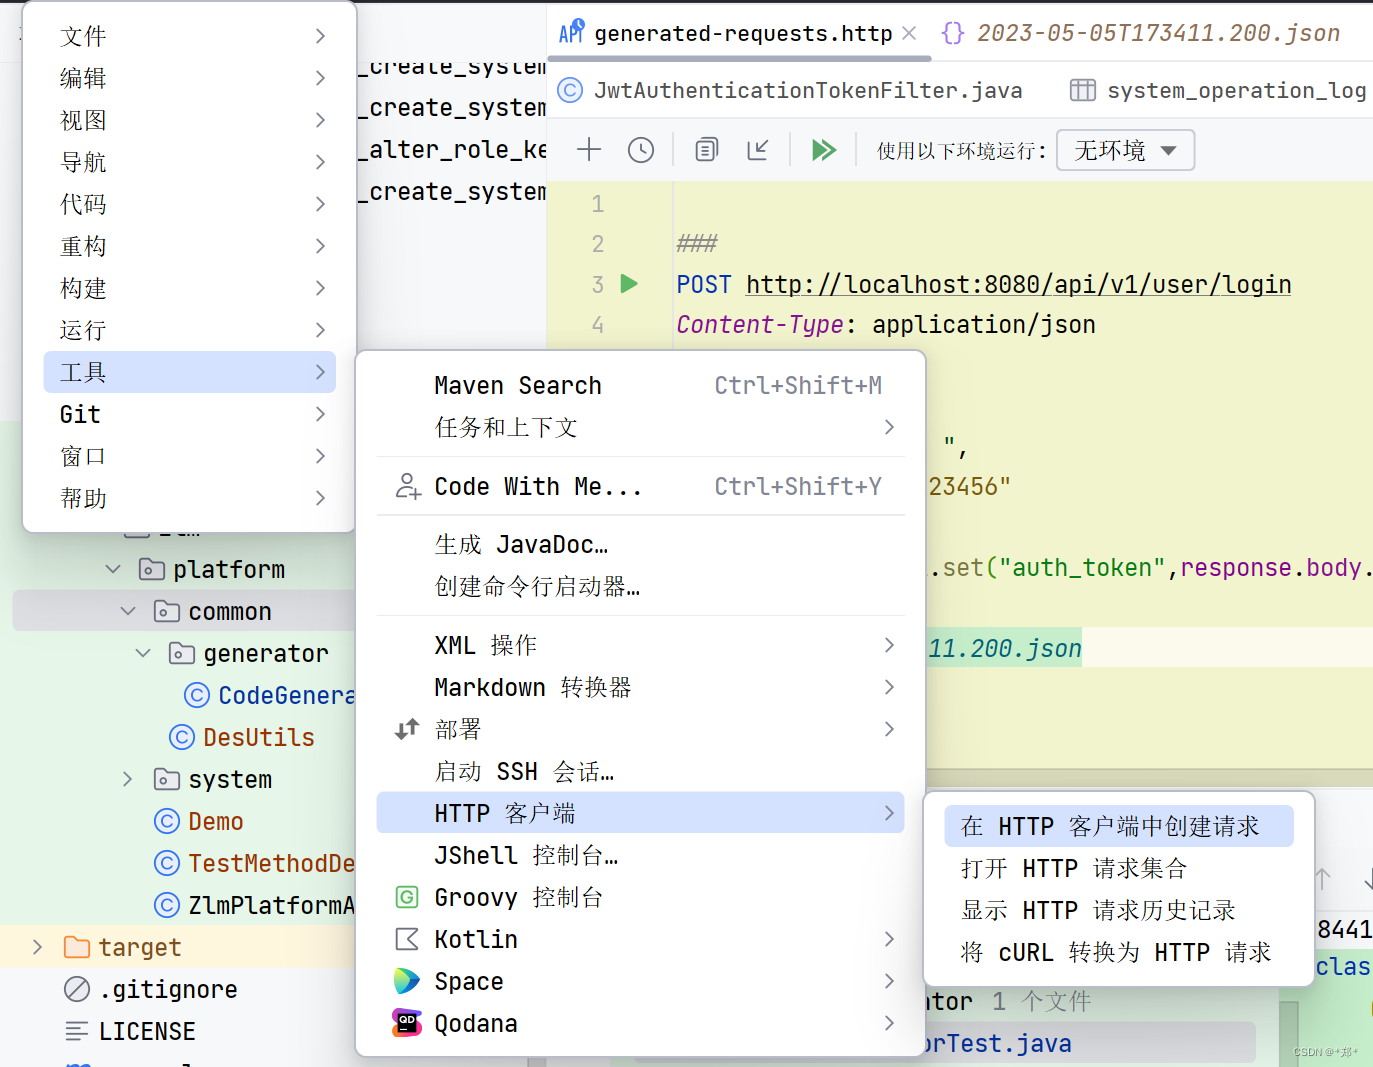The image size is (1373, 1067).
Task: Select 在 HTTP 客户端中创建请求
Action: (1119, 826)
